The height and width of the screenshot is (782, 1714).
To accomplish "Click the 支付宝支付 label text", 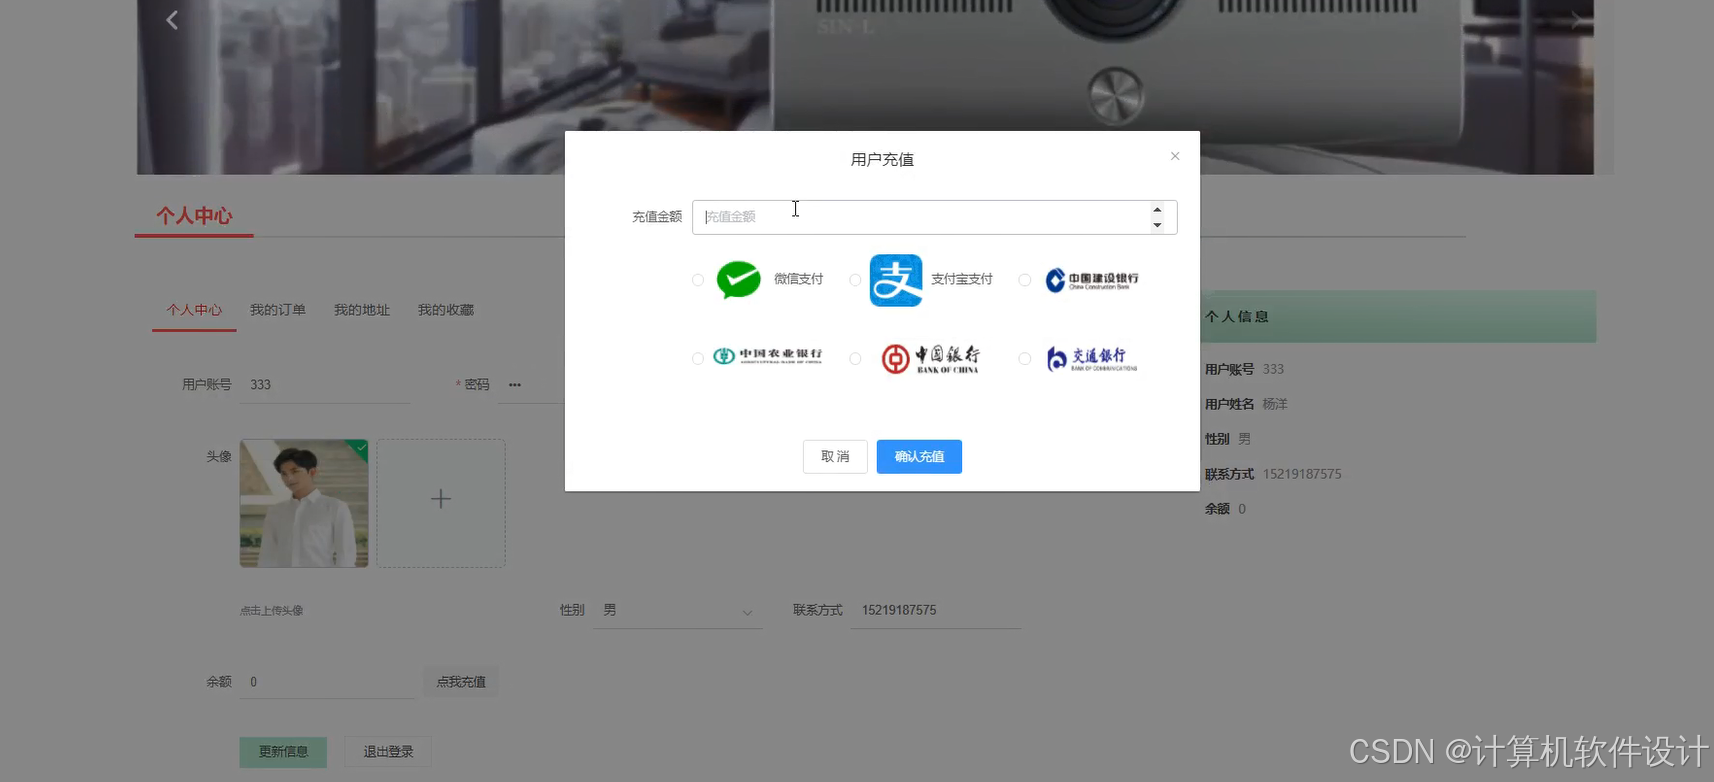I will [962, 280].
